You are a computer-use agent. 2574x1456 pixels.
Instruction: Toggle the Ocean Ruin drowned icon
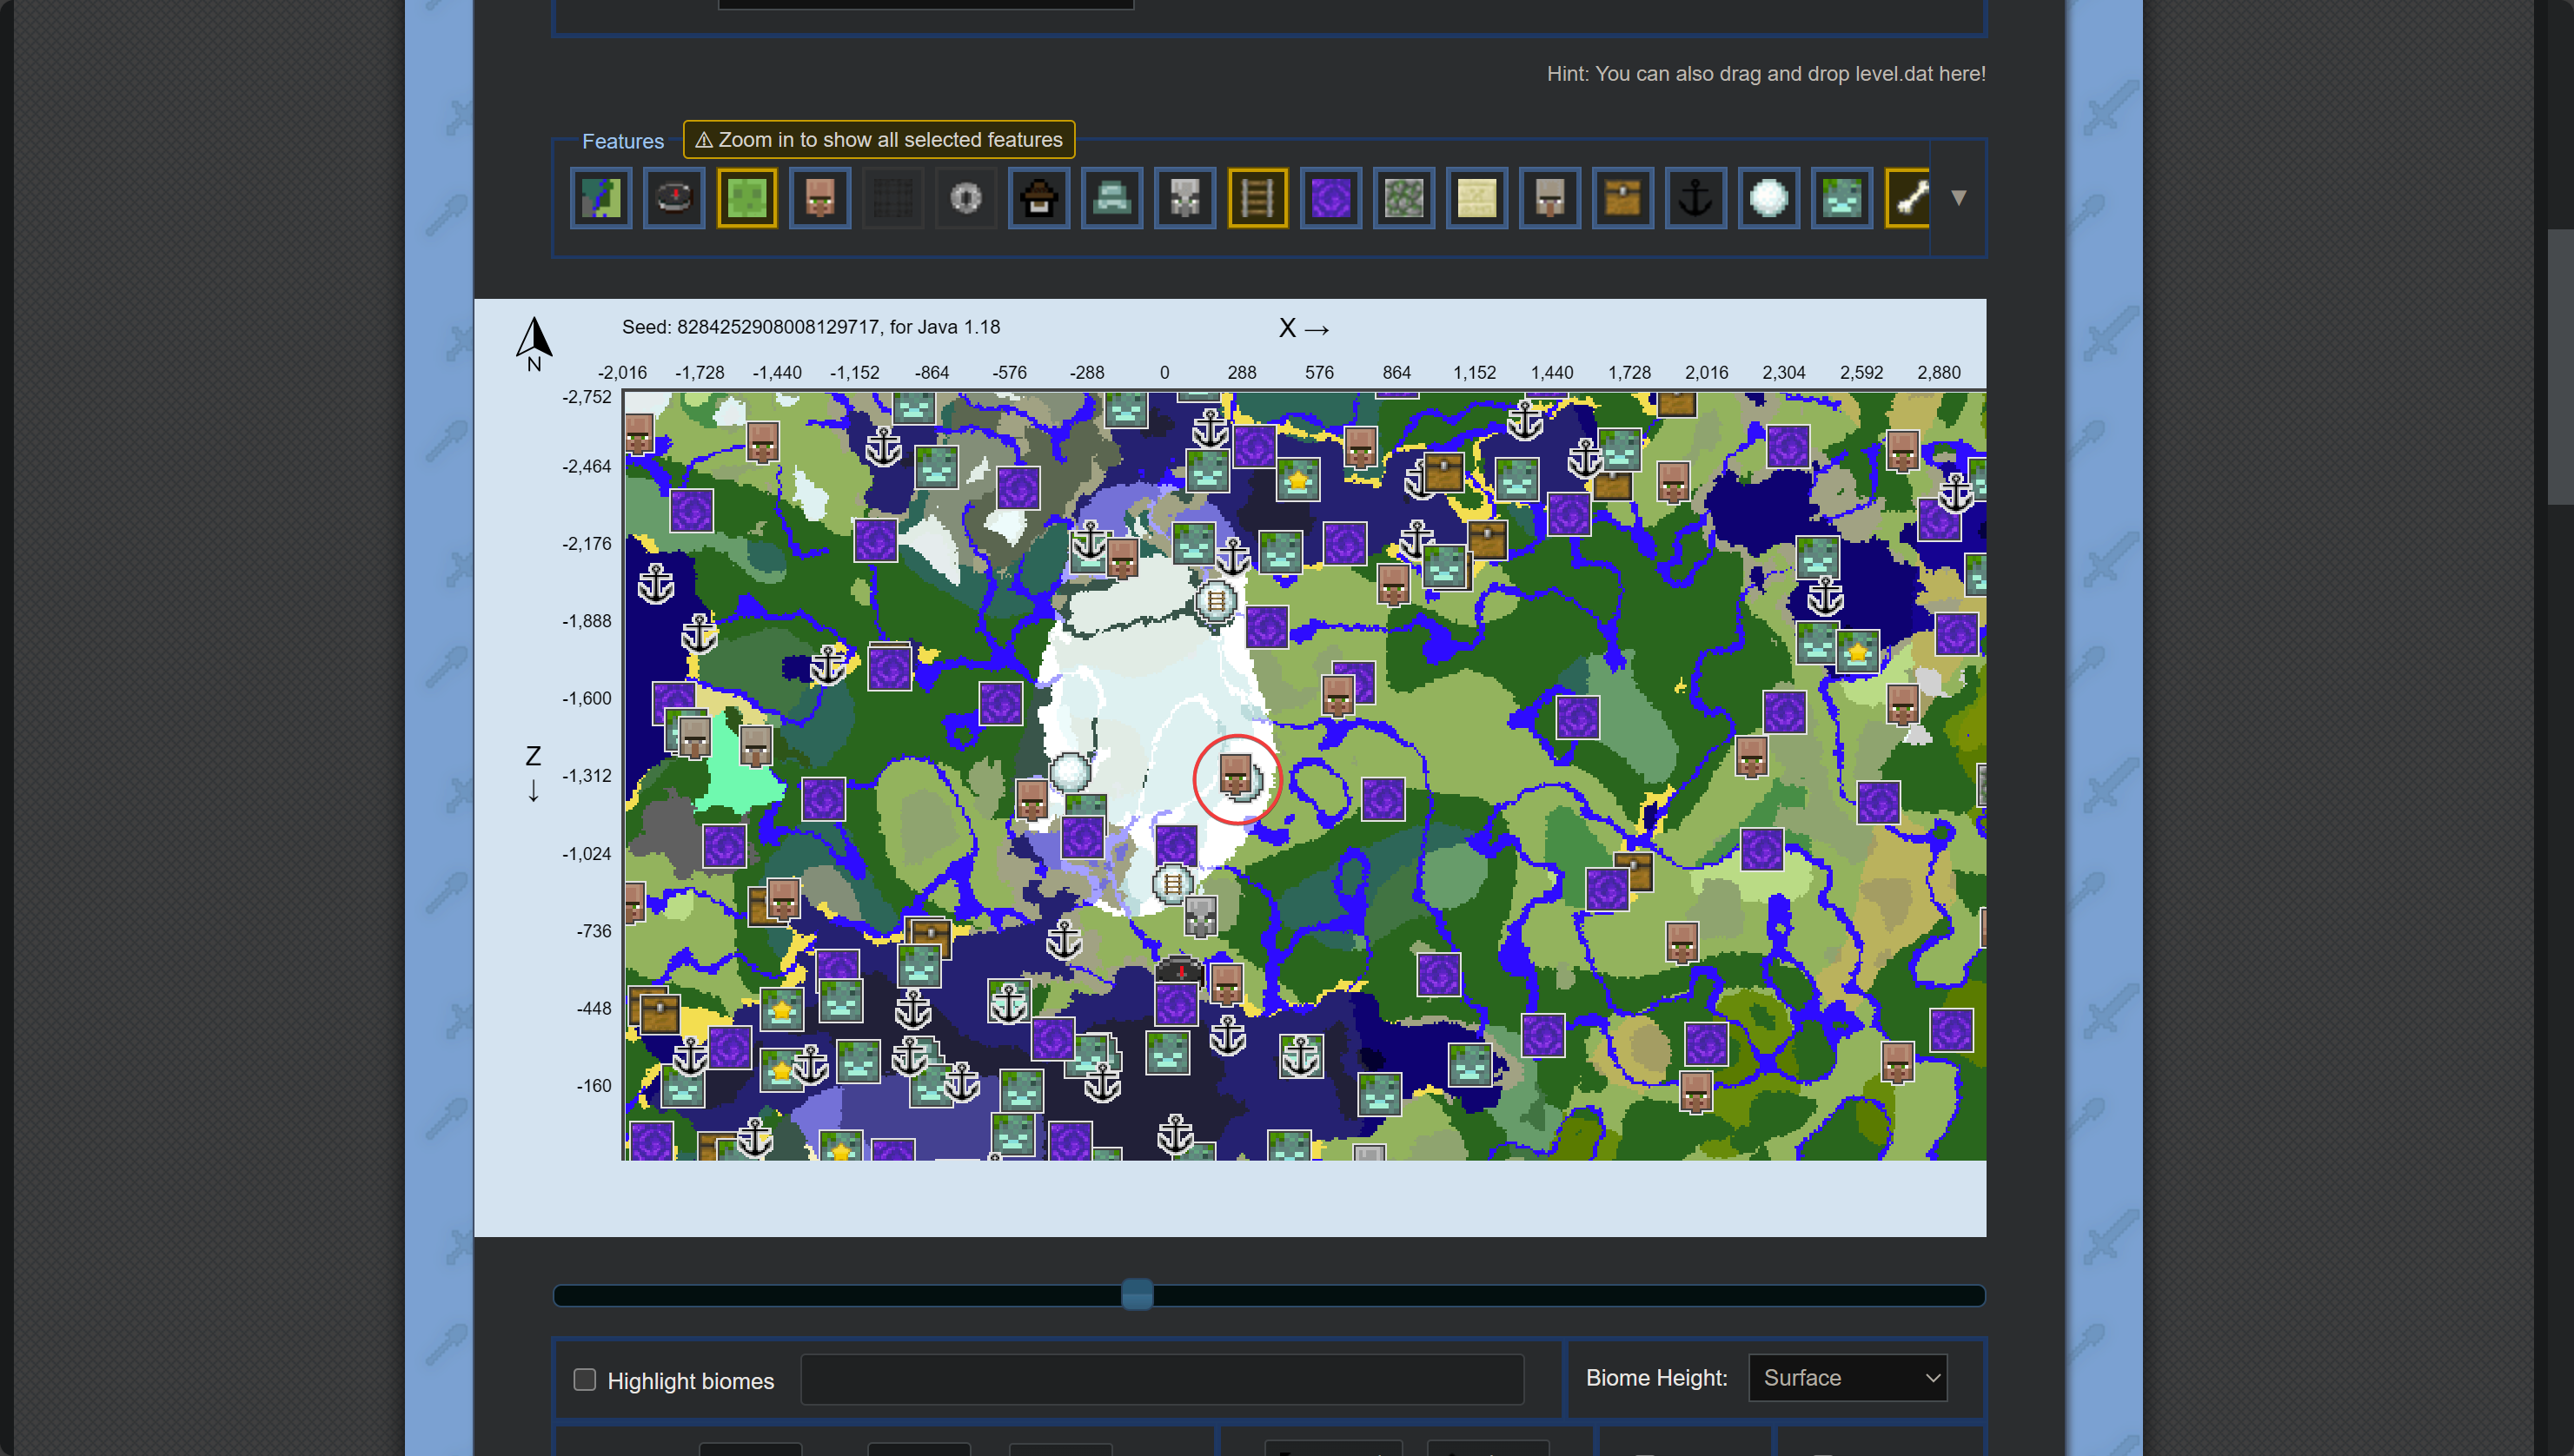click(x=1842, y=198)
